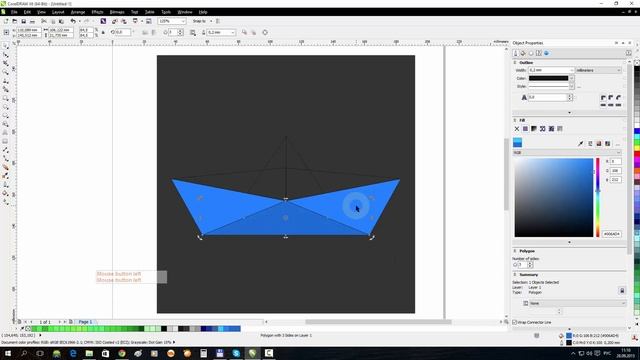
Task: Click the R value input field
Action: point(616,162)
